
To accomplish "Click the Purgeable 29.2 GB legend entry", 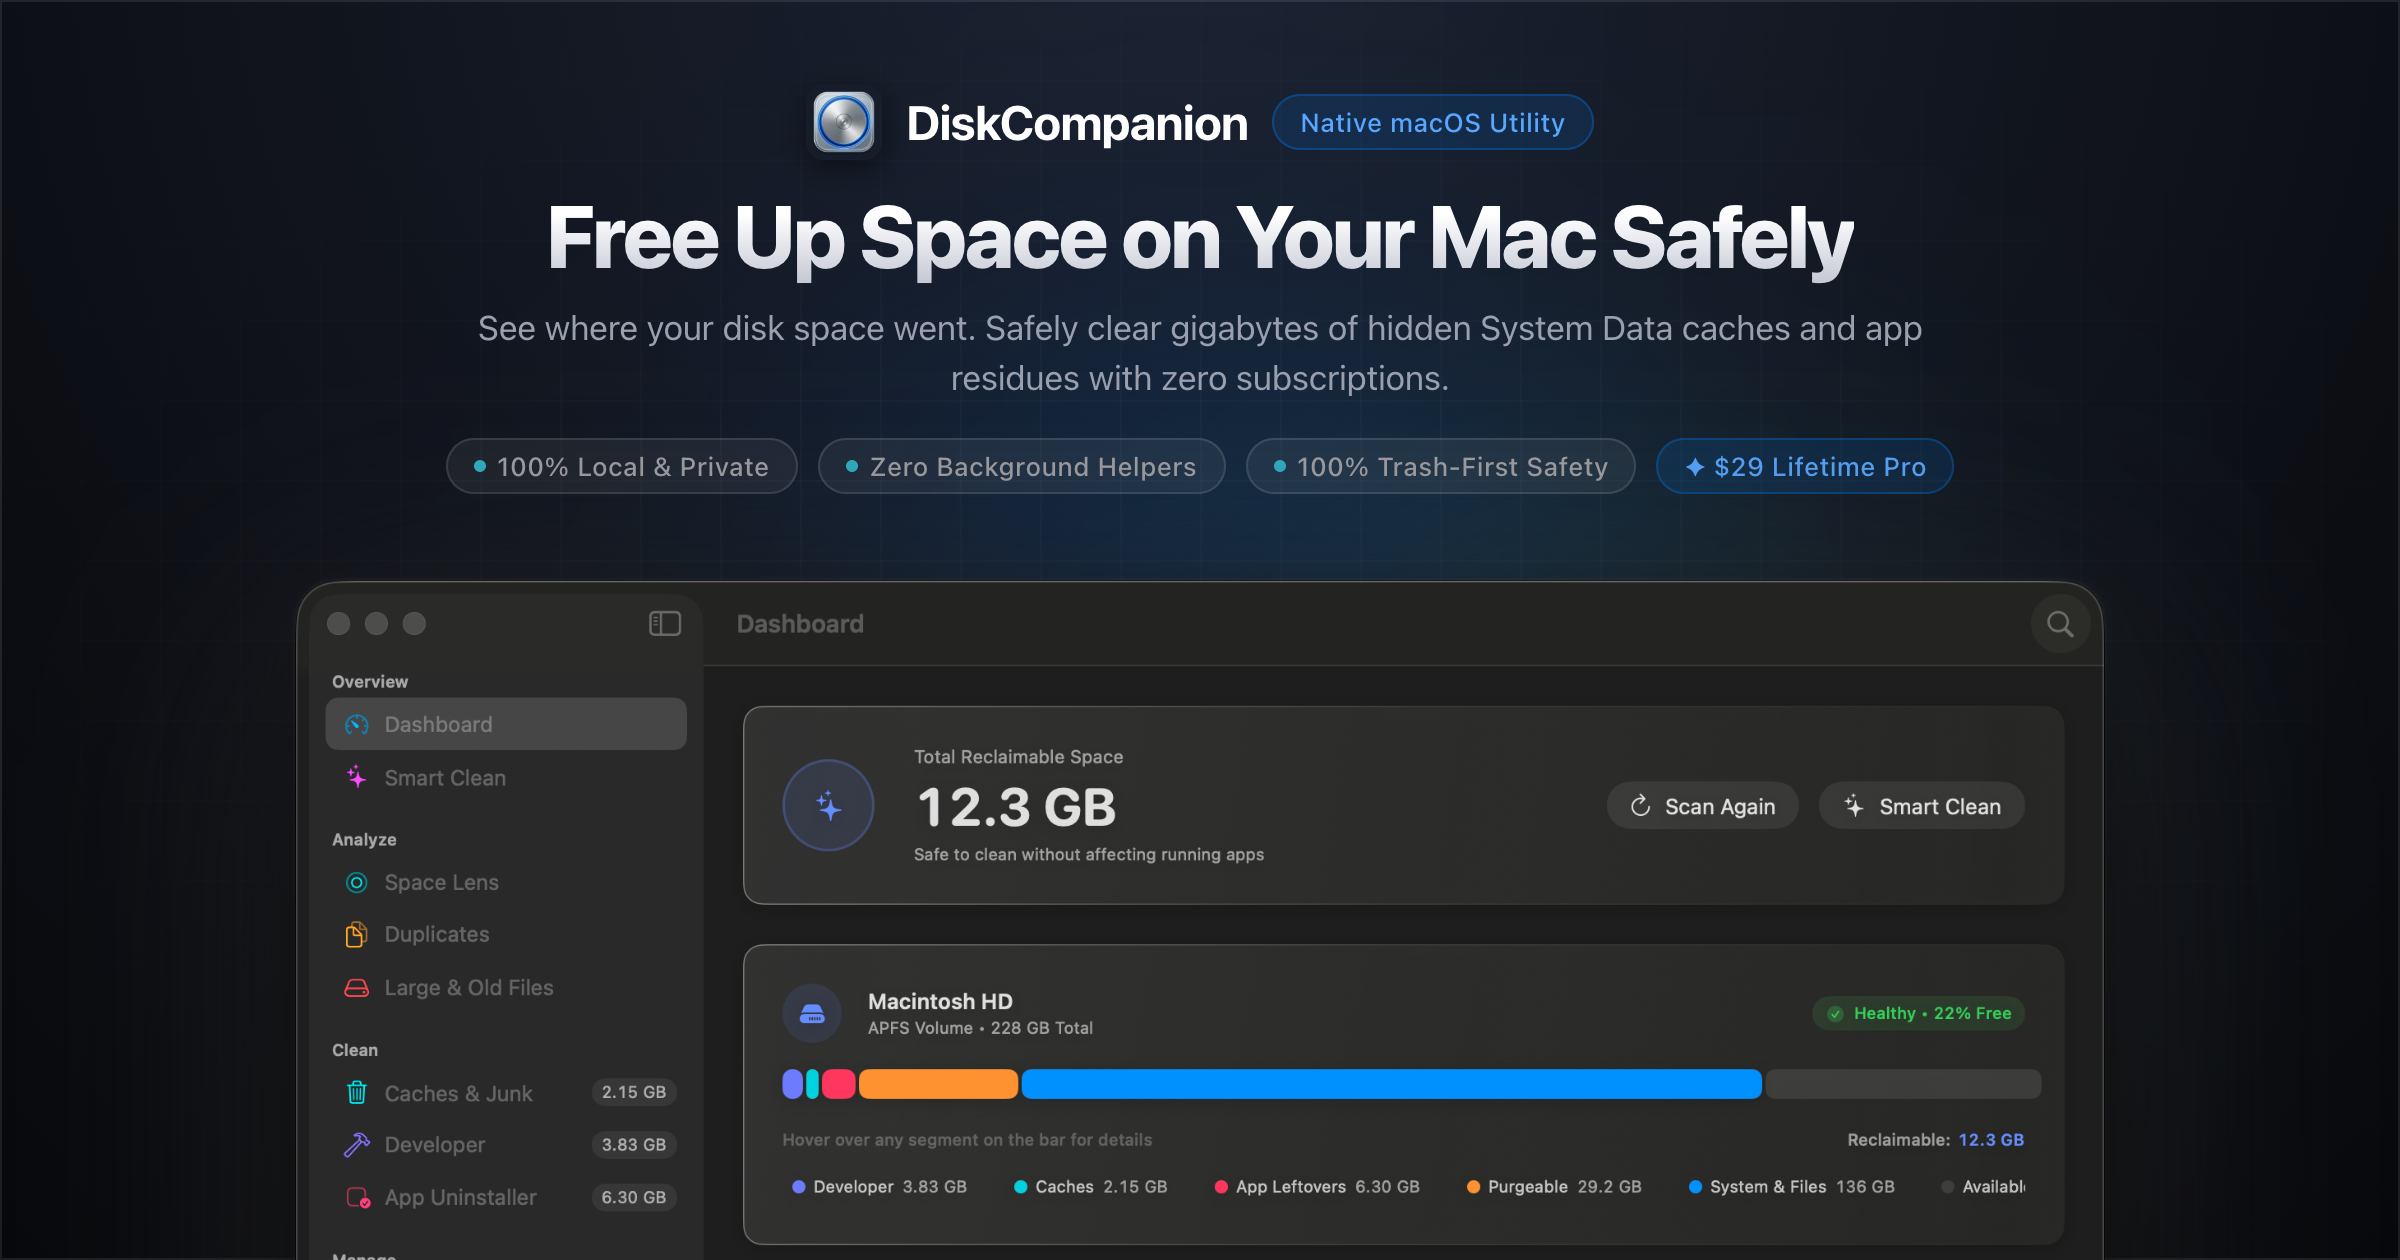I will [x=1554, y=1187].
